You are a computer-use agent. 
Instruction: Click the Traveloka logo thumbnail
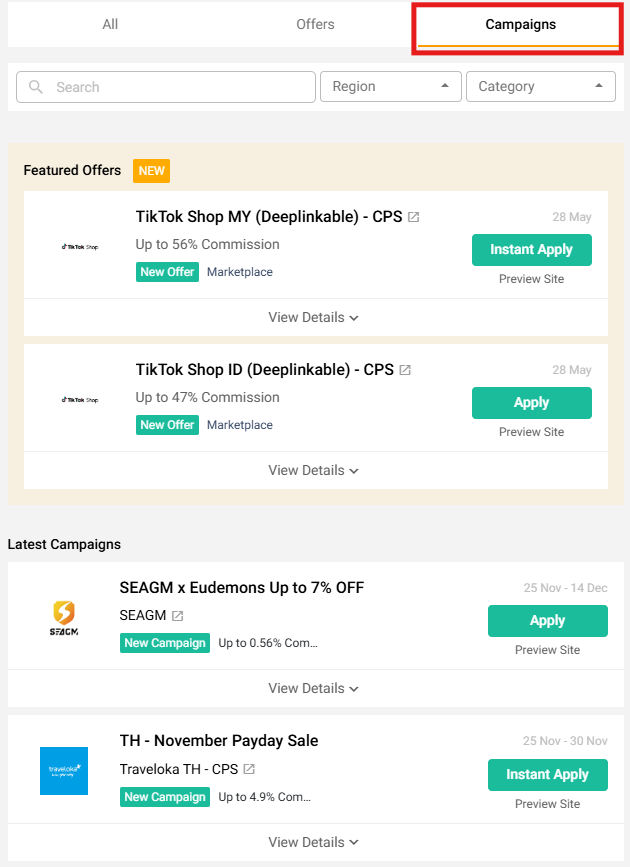point(64,771)
